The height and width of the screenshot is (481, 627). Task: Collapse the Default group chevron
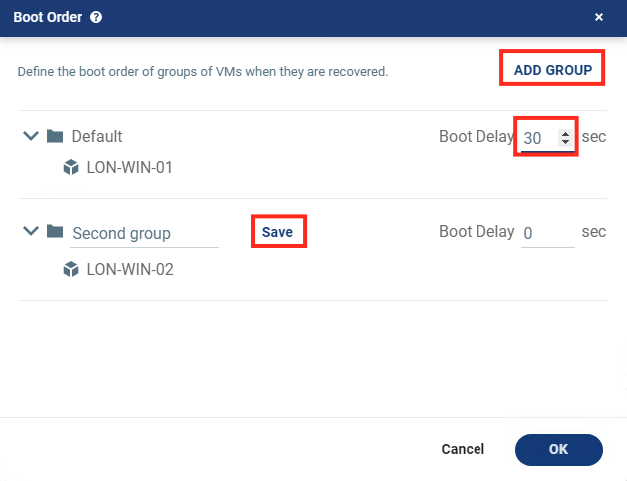30,136
